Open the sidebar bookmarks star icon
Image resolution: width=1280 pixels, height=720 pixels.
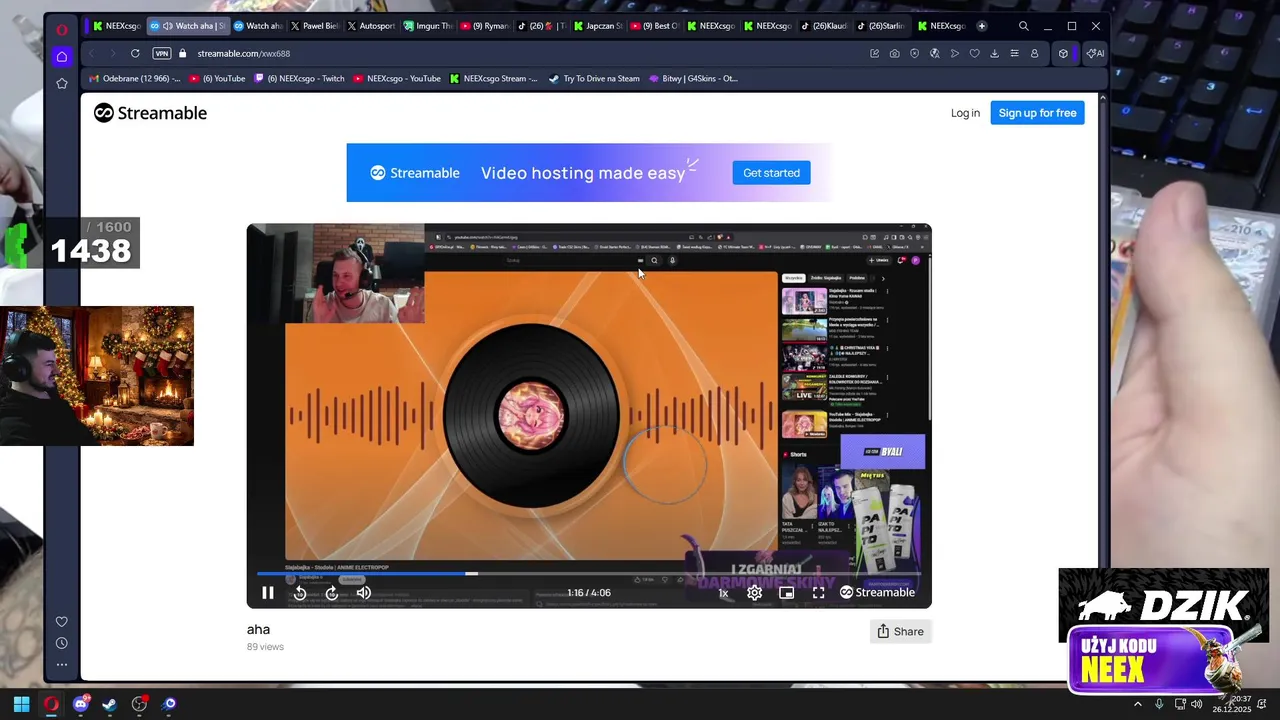pyautogui.click(x=62, y=83)
